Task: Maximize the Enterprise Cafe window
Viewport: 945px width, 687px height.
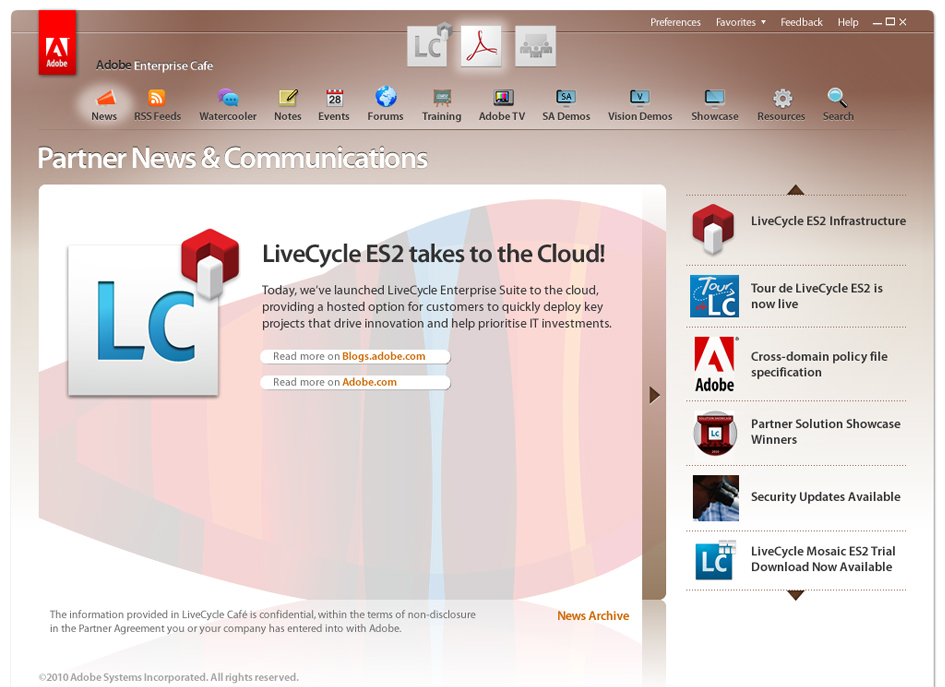Action: 890,22
